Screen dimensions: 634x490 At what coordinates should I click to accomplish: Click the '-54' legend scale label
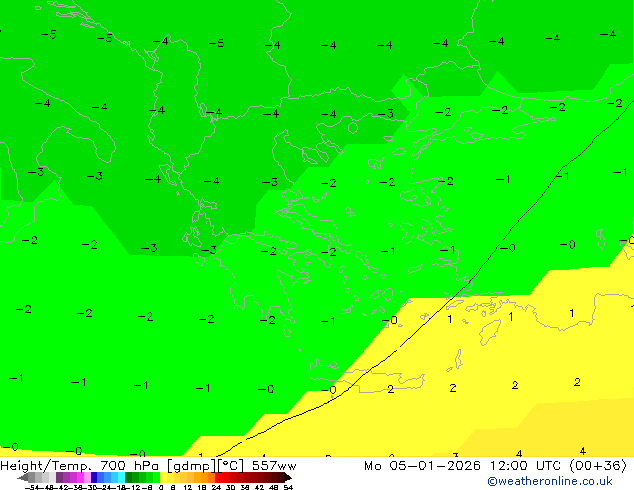pos(33,487)
